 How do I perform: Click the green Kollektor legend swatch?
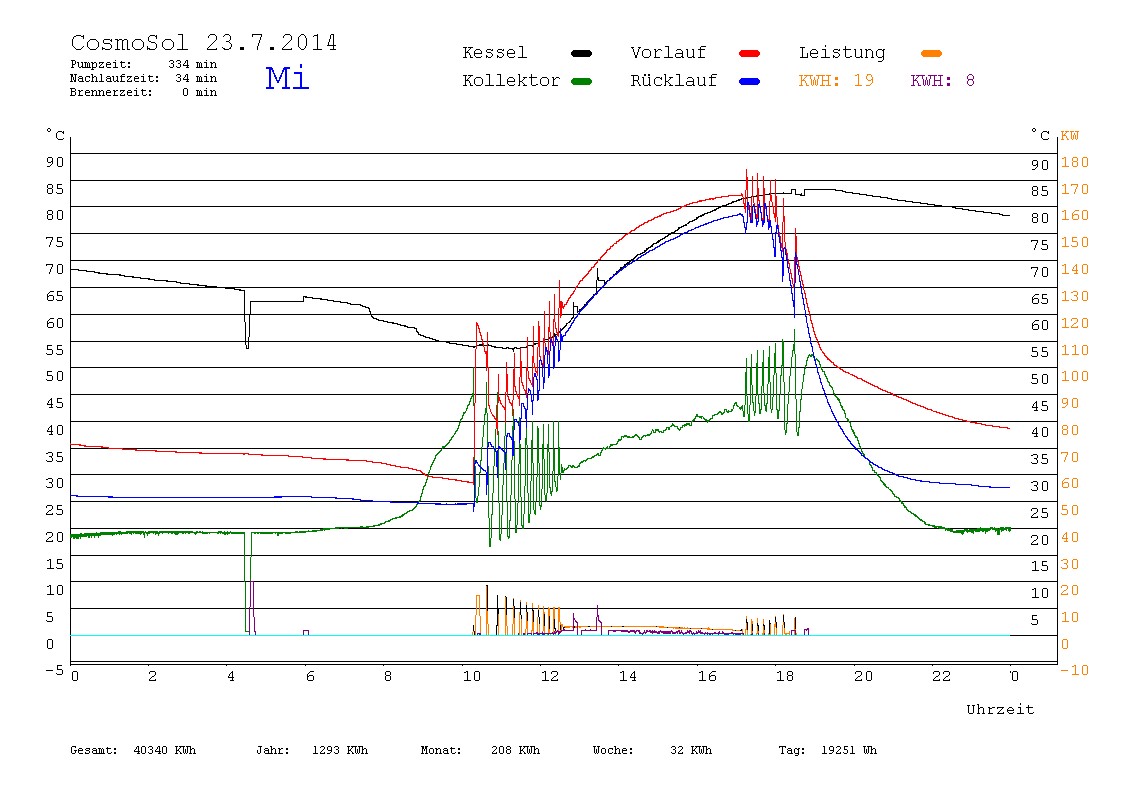click(581, 81)
